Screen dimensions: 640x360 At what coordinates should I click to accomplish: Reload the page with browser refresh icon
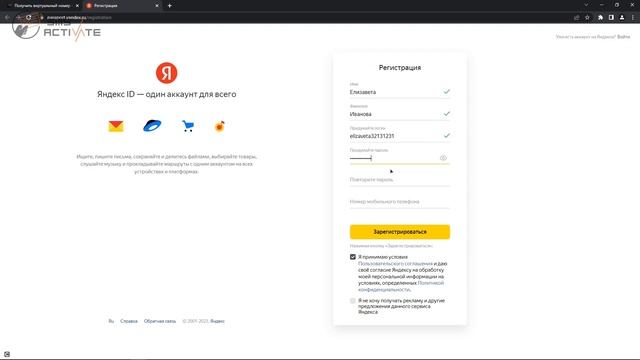tap(29, 18)
